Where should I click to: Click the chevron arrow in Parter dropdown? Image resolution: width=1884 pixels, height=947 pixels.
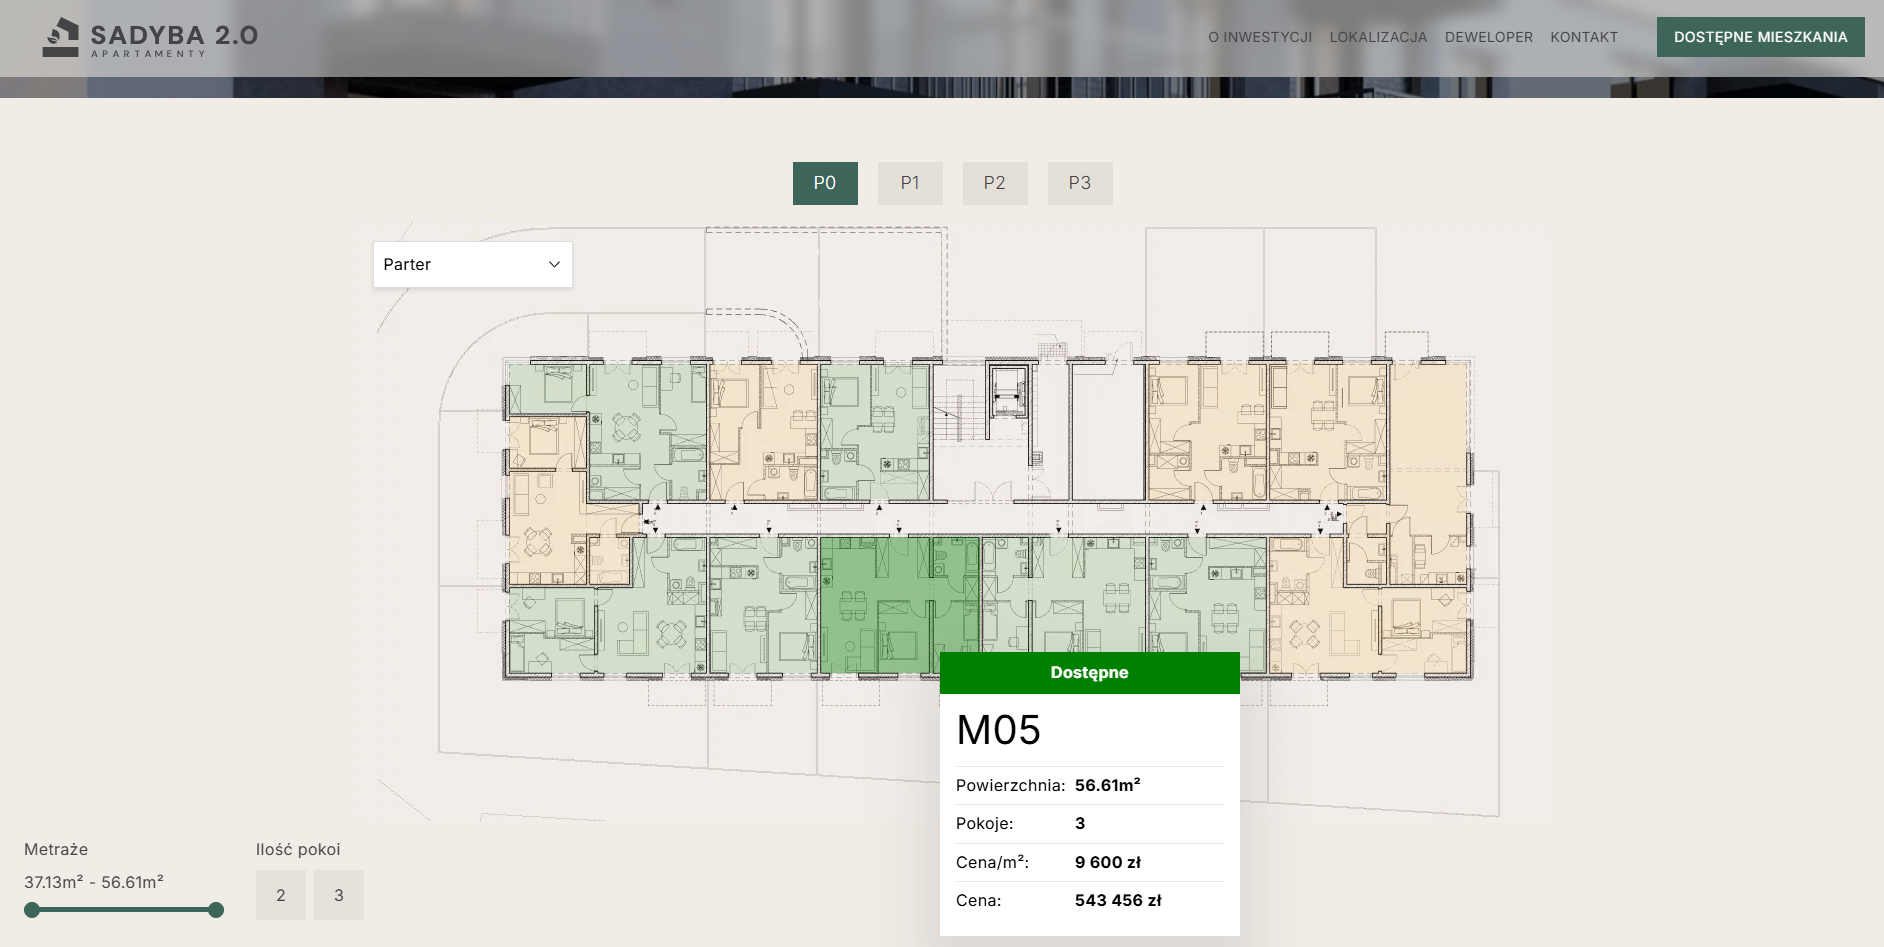(554, 264)
